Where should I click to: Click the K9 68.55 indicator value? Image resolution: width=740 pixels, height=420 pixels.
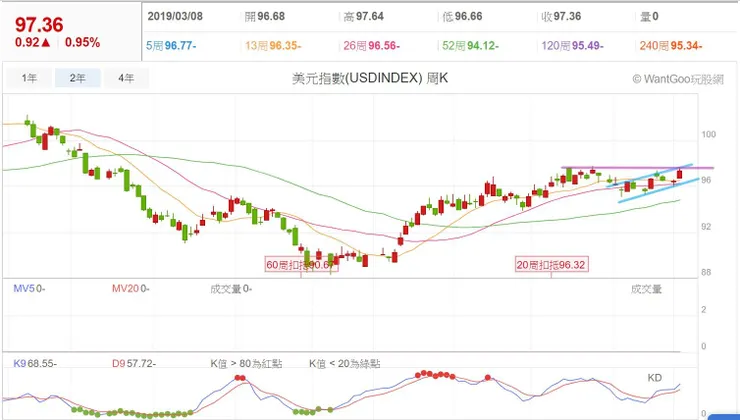point(35,363)
